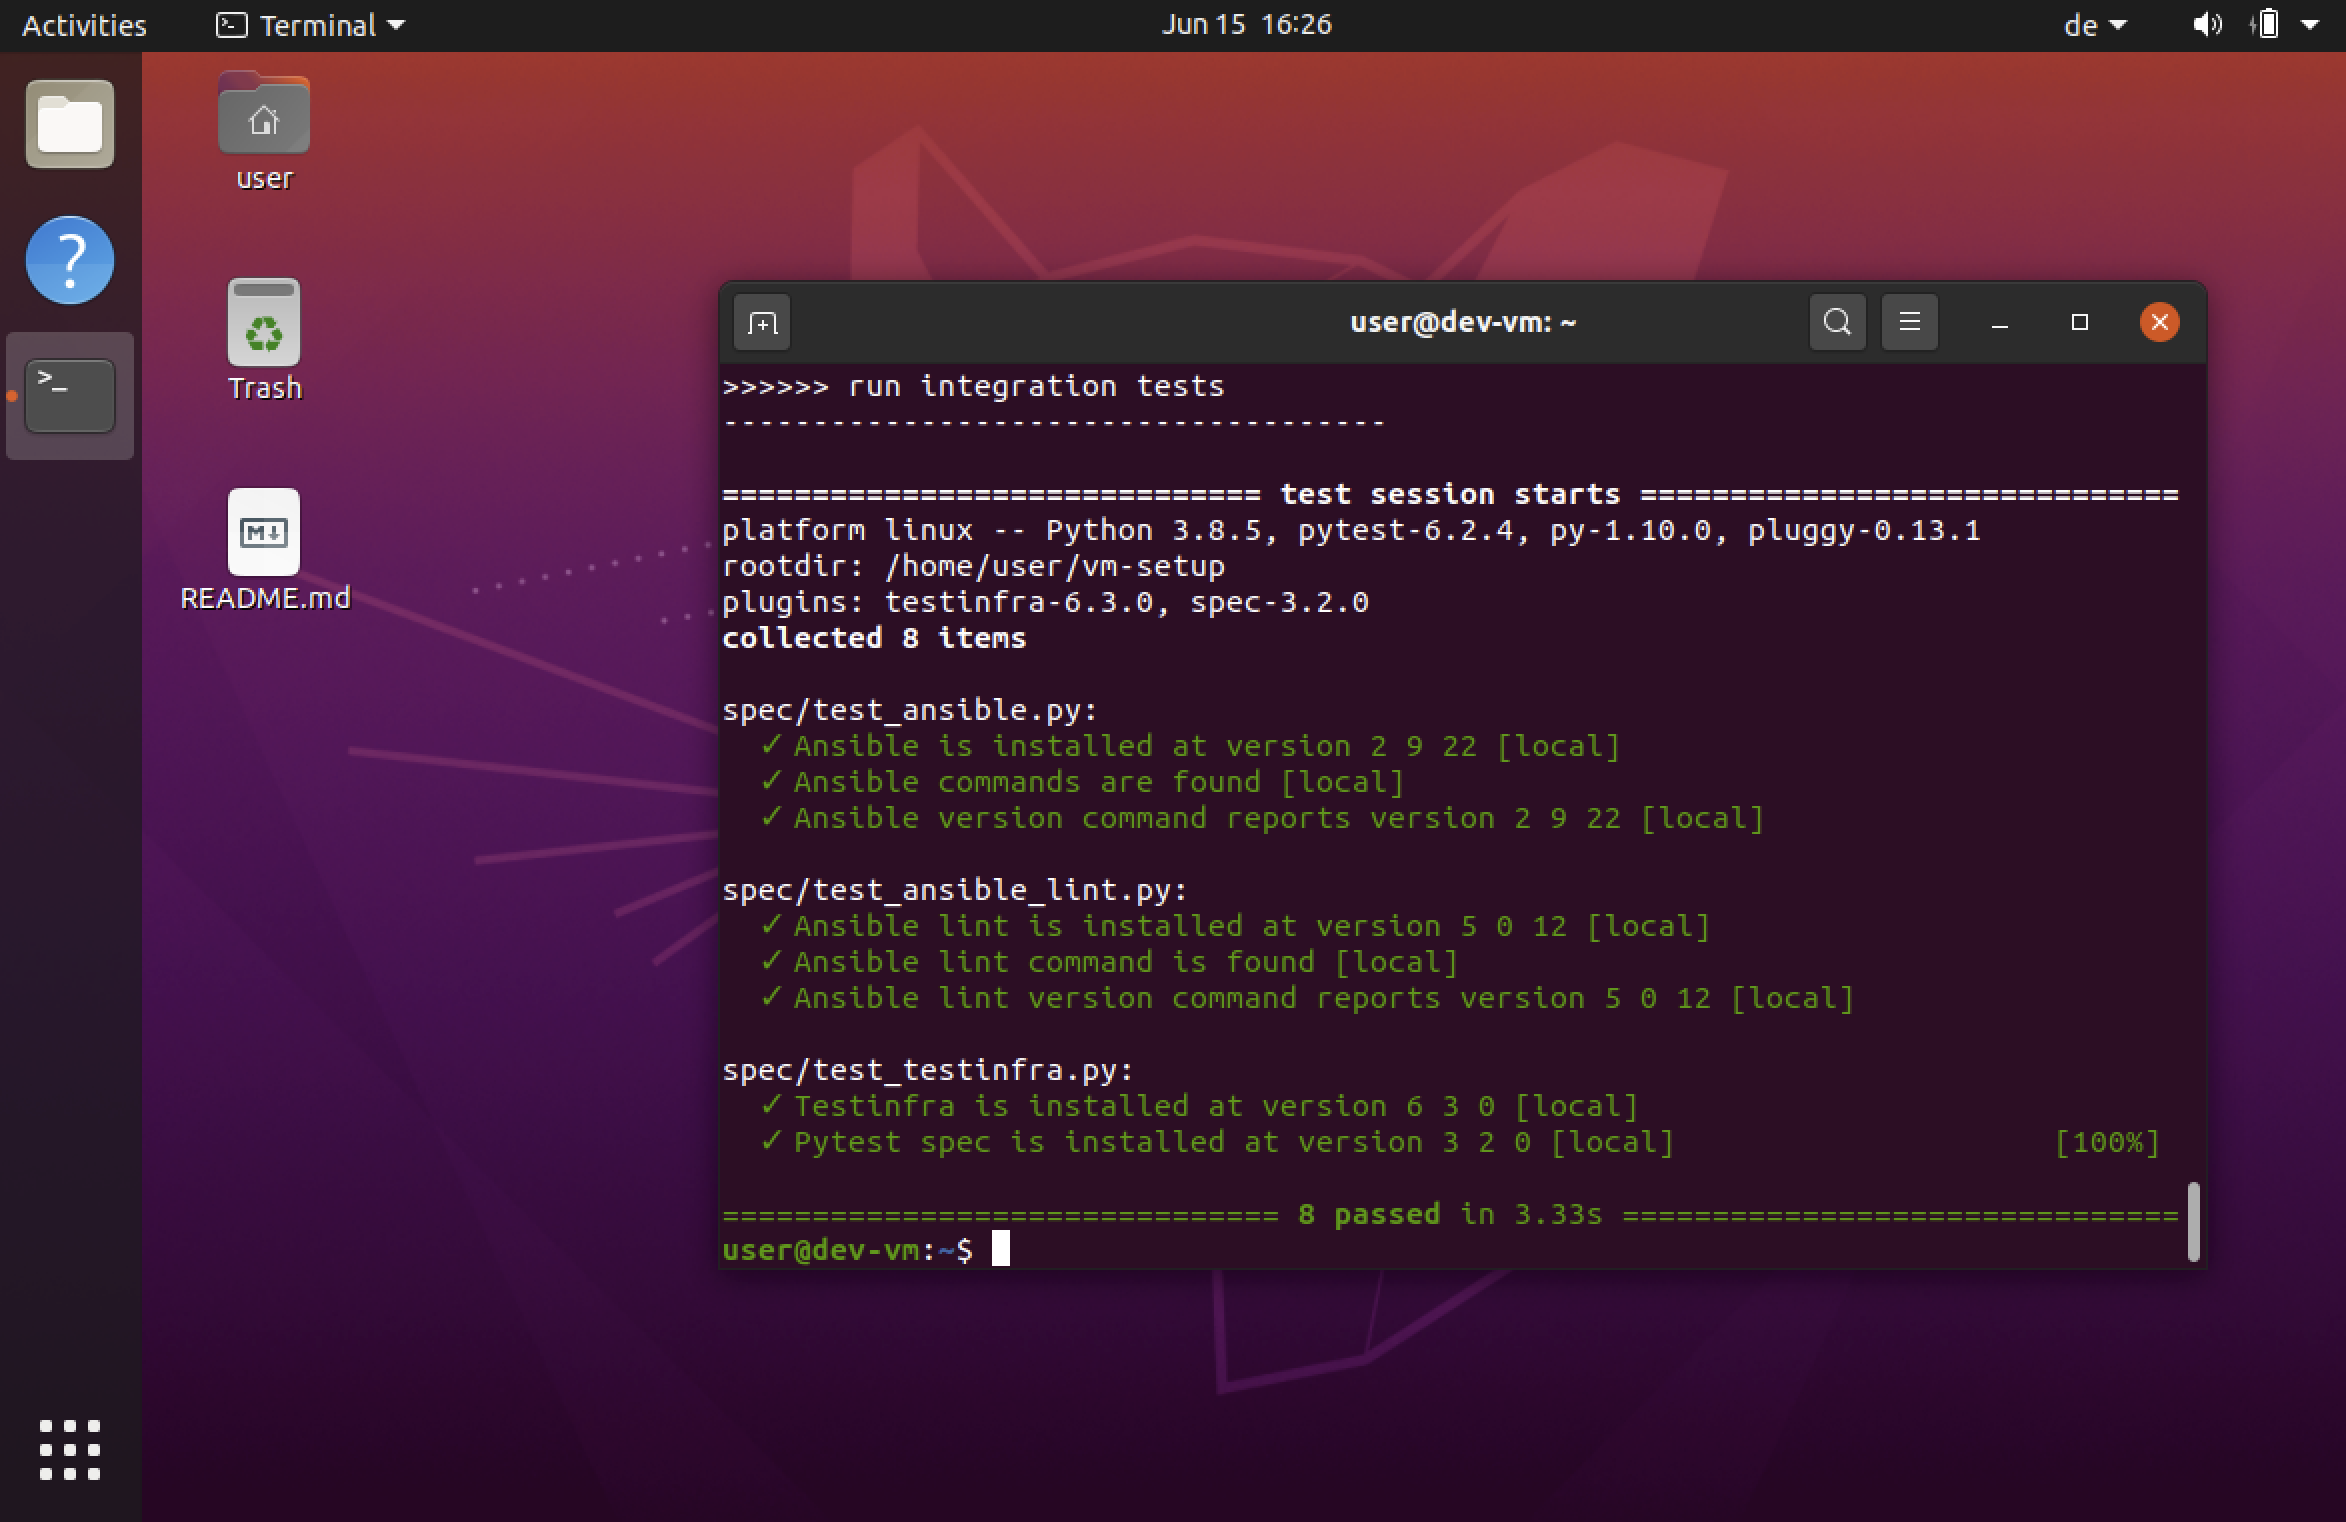Open the clock by clicking Jun 15 16:26
2346x1522 pixels.
click(x=1247, y=24)
